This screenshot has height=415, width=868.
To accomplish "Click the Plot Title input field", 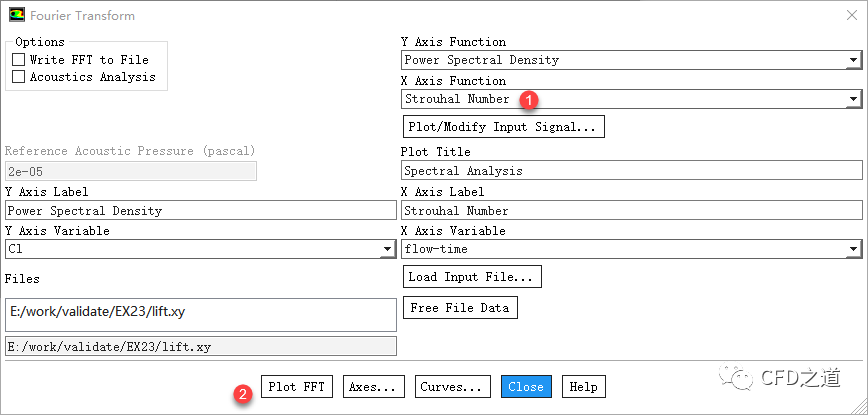I will pyautogui.click(x=630, y=171).
